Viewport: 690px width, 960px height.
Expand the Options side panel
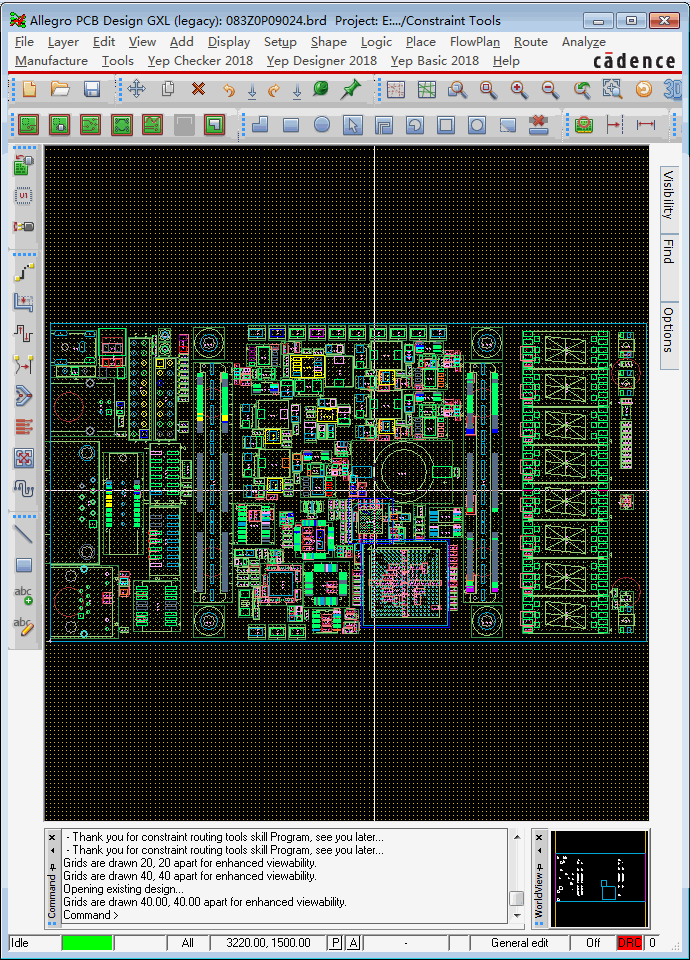[x=669, y=329]
